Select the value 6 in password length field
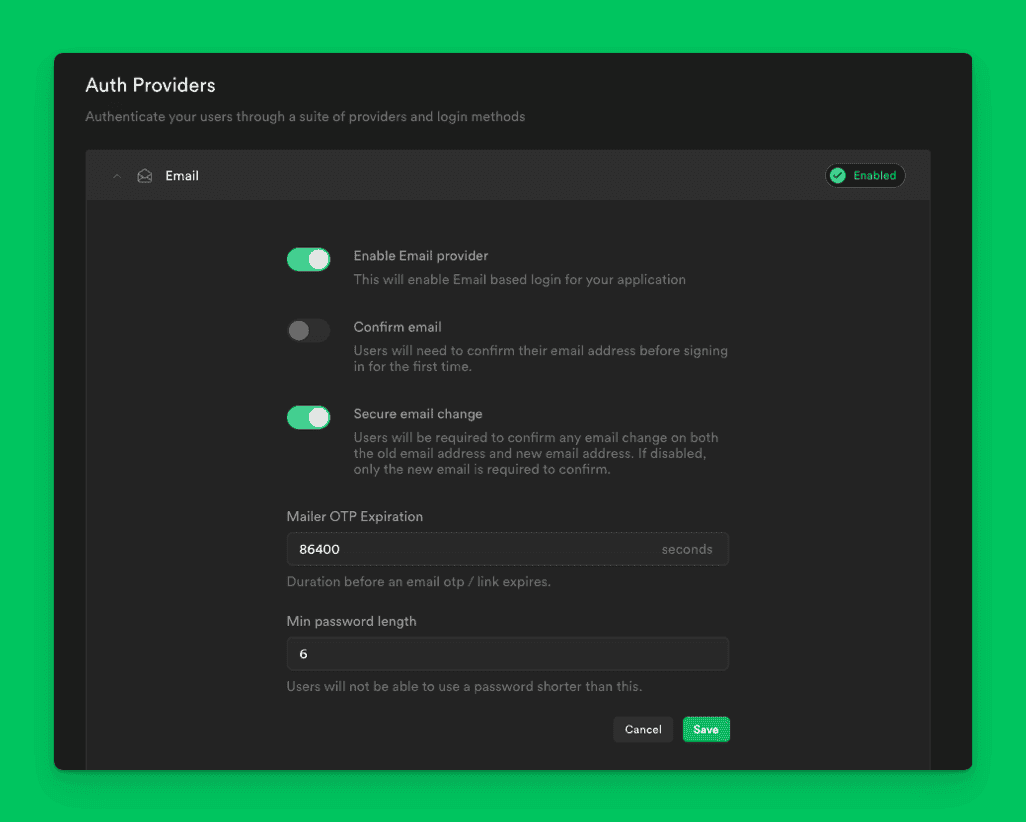Viewport: 1026px width, 822px height. [x=304, y=654]
